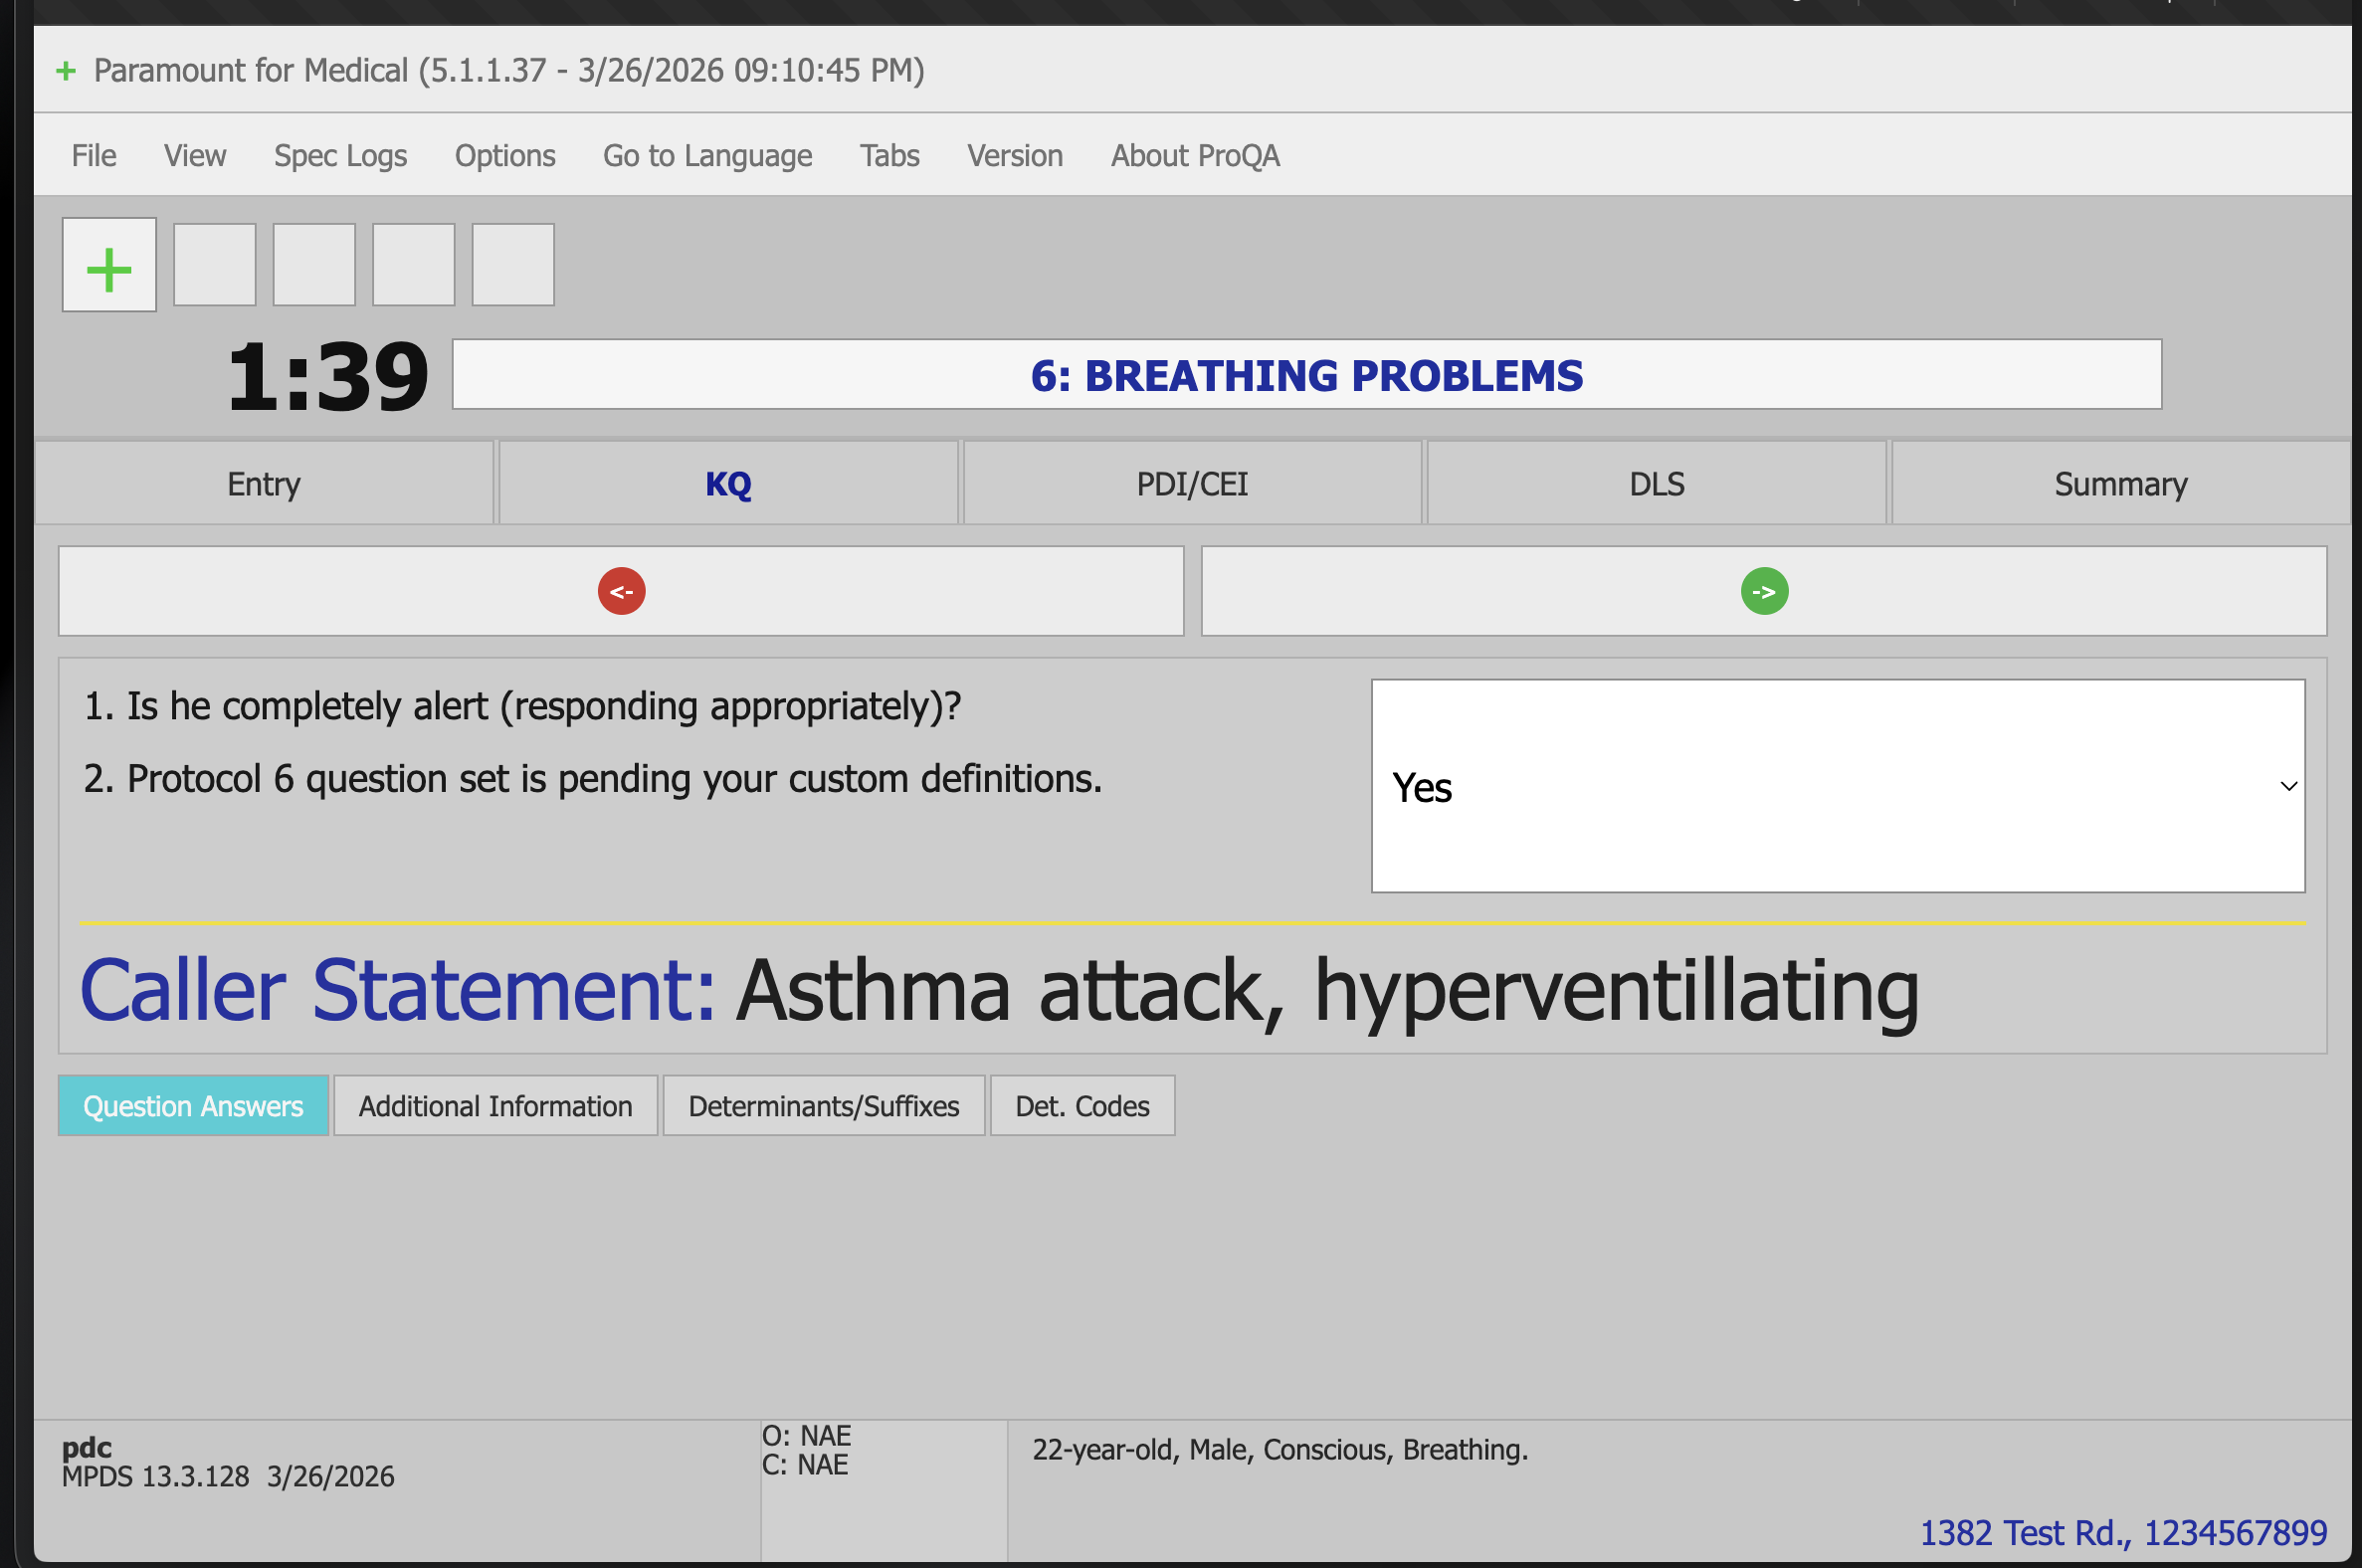Image resolution: width=2362 pixels, height=1568 pixels.
Task: Open the About ProQA menu
Action: (1194, 156)
